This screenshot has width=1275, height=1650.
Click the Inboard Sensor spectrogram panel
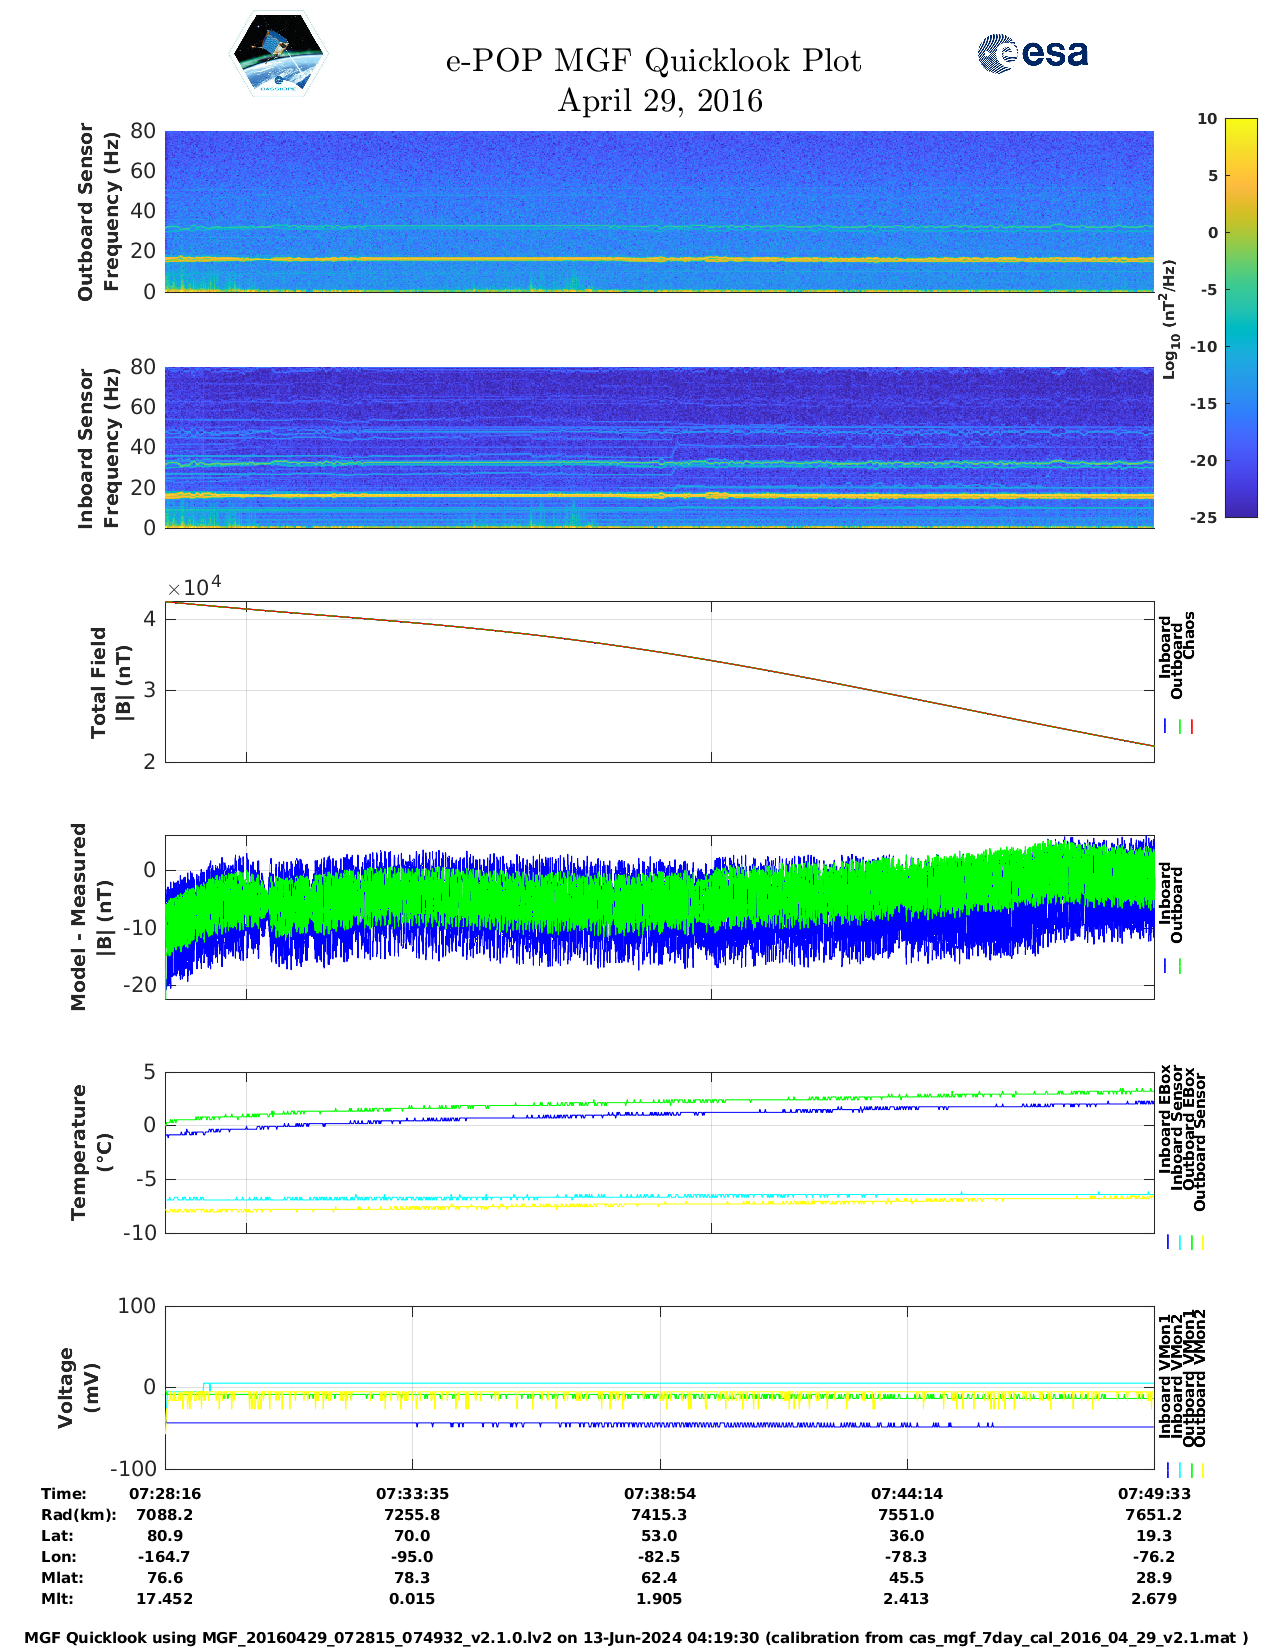tap(659, 447)
